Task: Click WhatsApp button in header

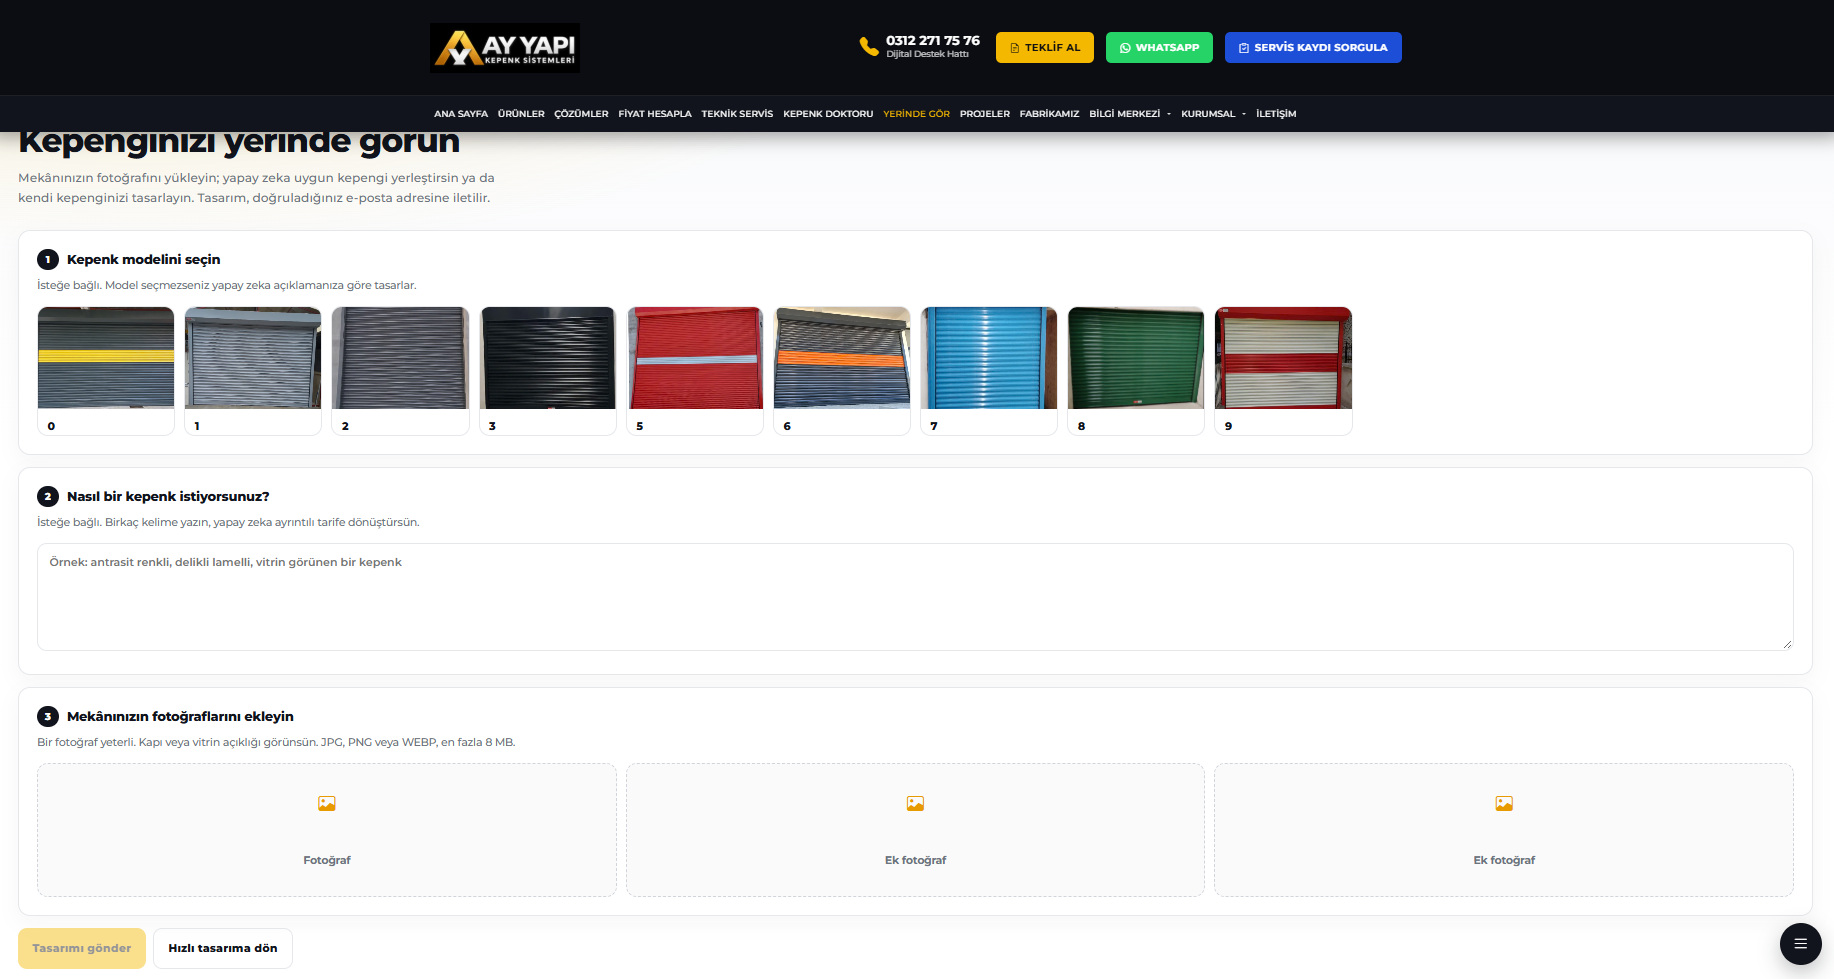Action: [x=1159, y=48]
